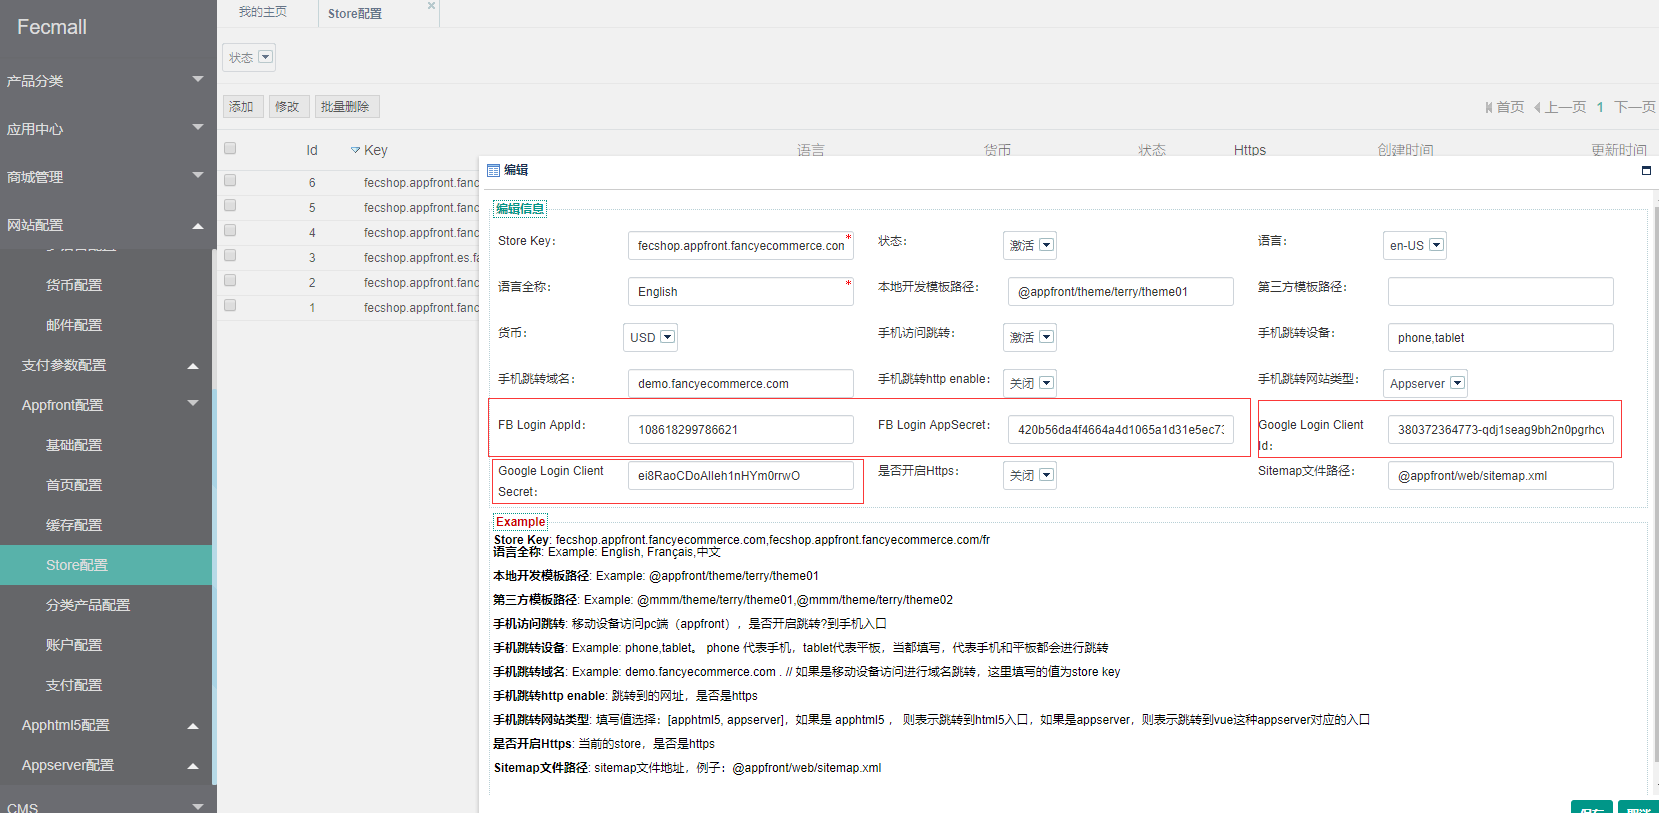Expand the 商城管理 sidebar menu
1659x813 pixels.
click(106, 176)
